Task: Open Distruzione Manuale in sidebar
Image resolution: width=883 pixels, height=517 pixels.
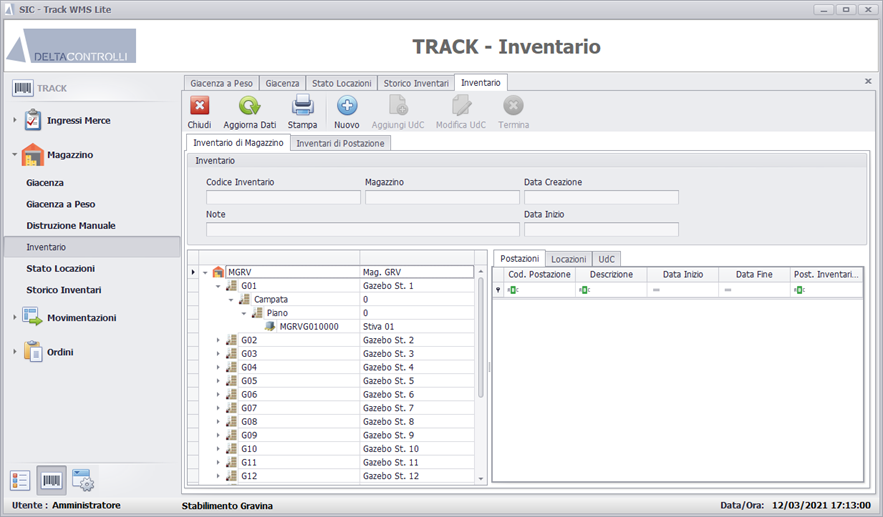Action: click(71, 225)
